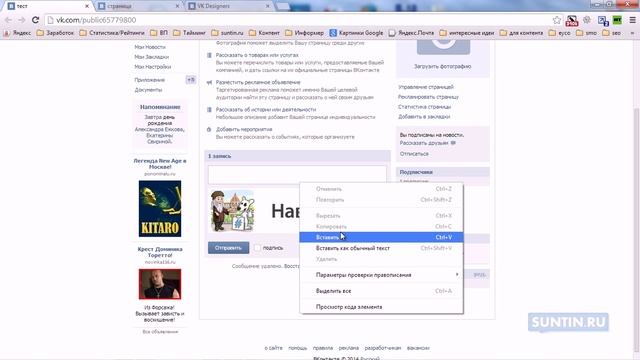Open the smo bookmarks folder
The height and width of the screenshot is (360, 640).
pos(587,33)
